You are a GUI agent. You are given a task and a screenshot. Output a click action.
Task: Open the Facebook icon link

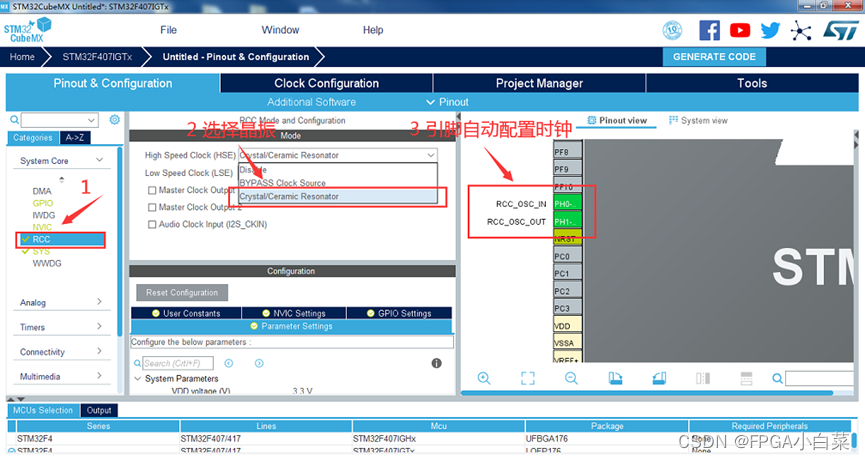click(x=709, y=30)
